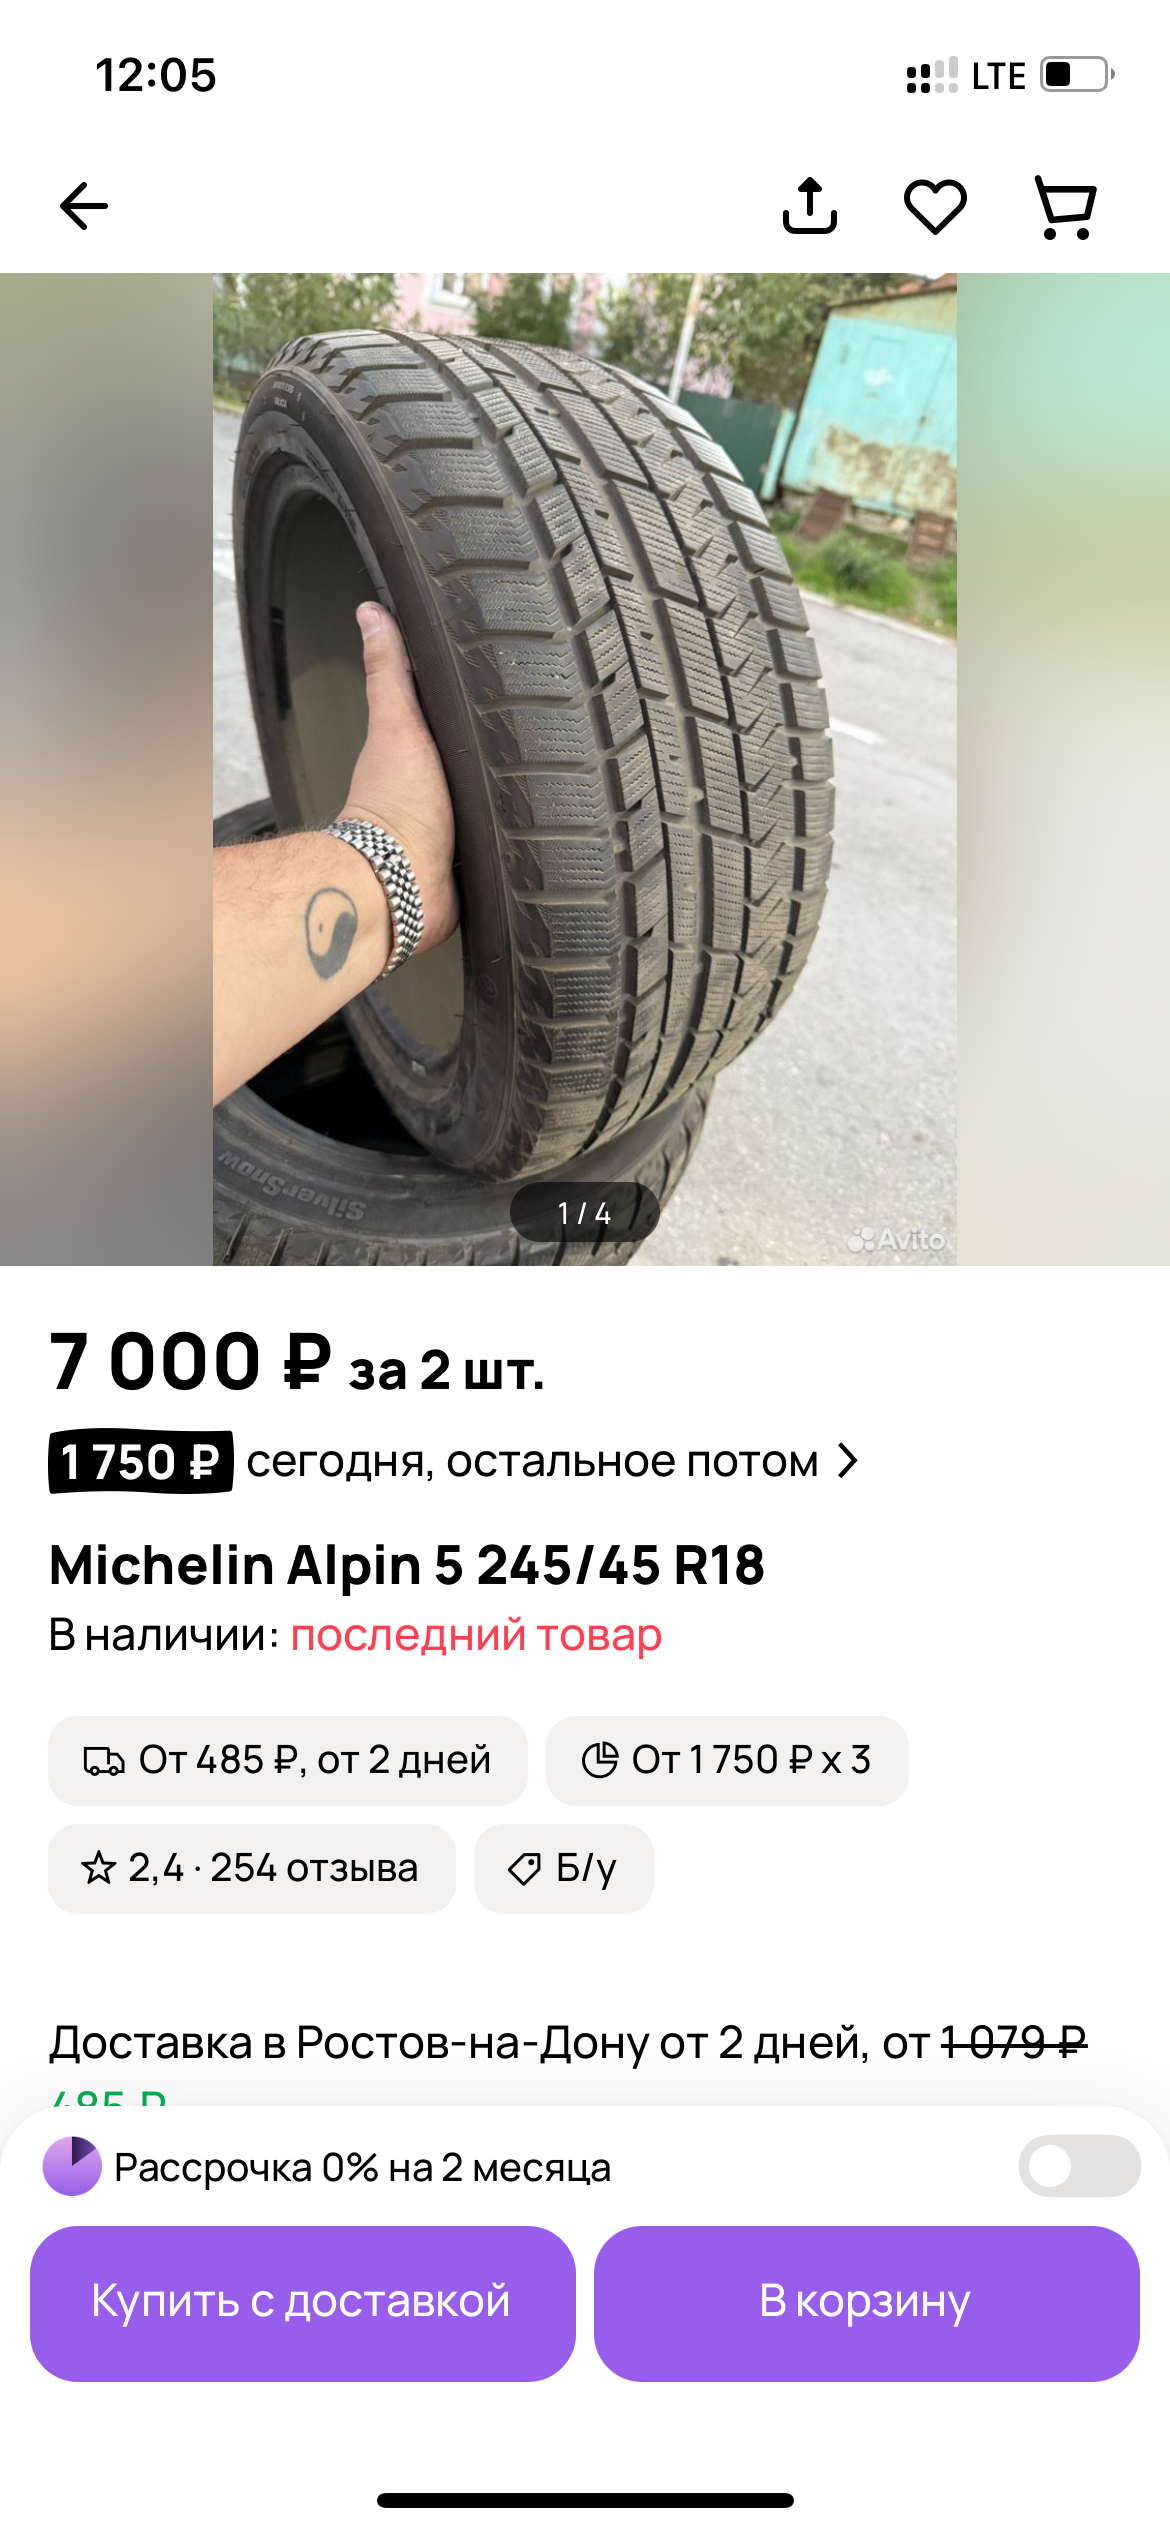The width and height of the screenshot is (1170, 2532).
Task: Tap 'Купить с доставкой' button
Action: coord(303,2302)
